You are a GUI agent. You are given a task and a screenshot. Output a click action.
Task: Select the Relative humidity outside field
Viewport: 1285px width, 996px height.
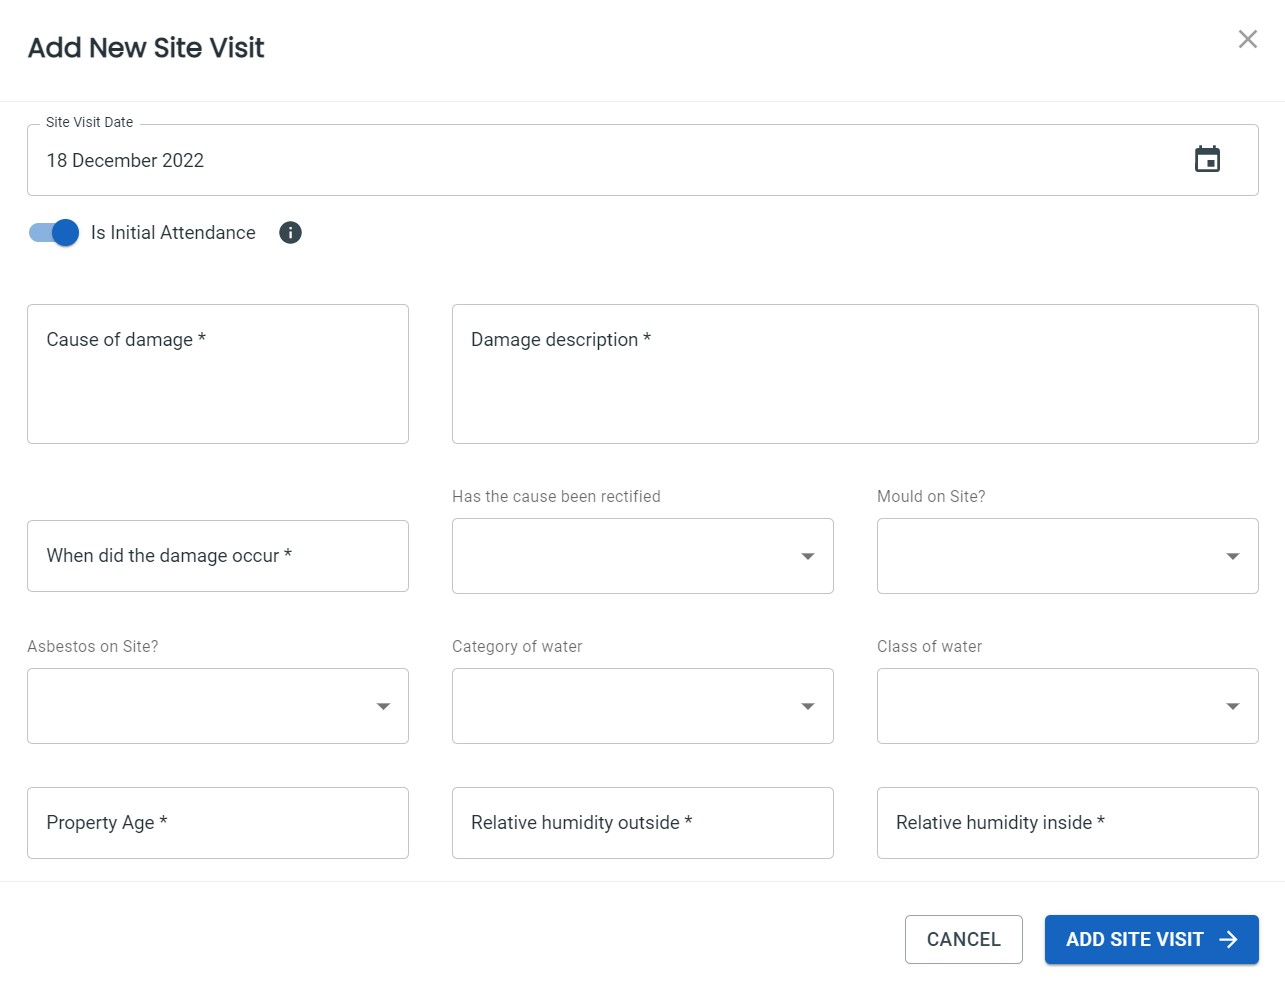642,823
